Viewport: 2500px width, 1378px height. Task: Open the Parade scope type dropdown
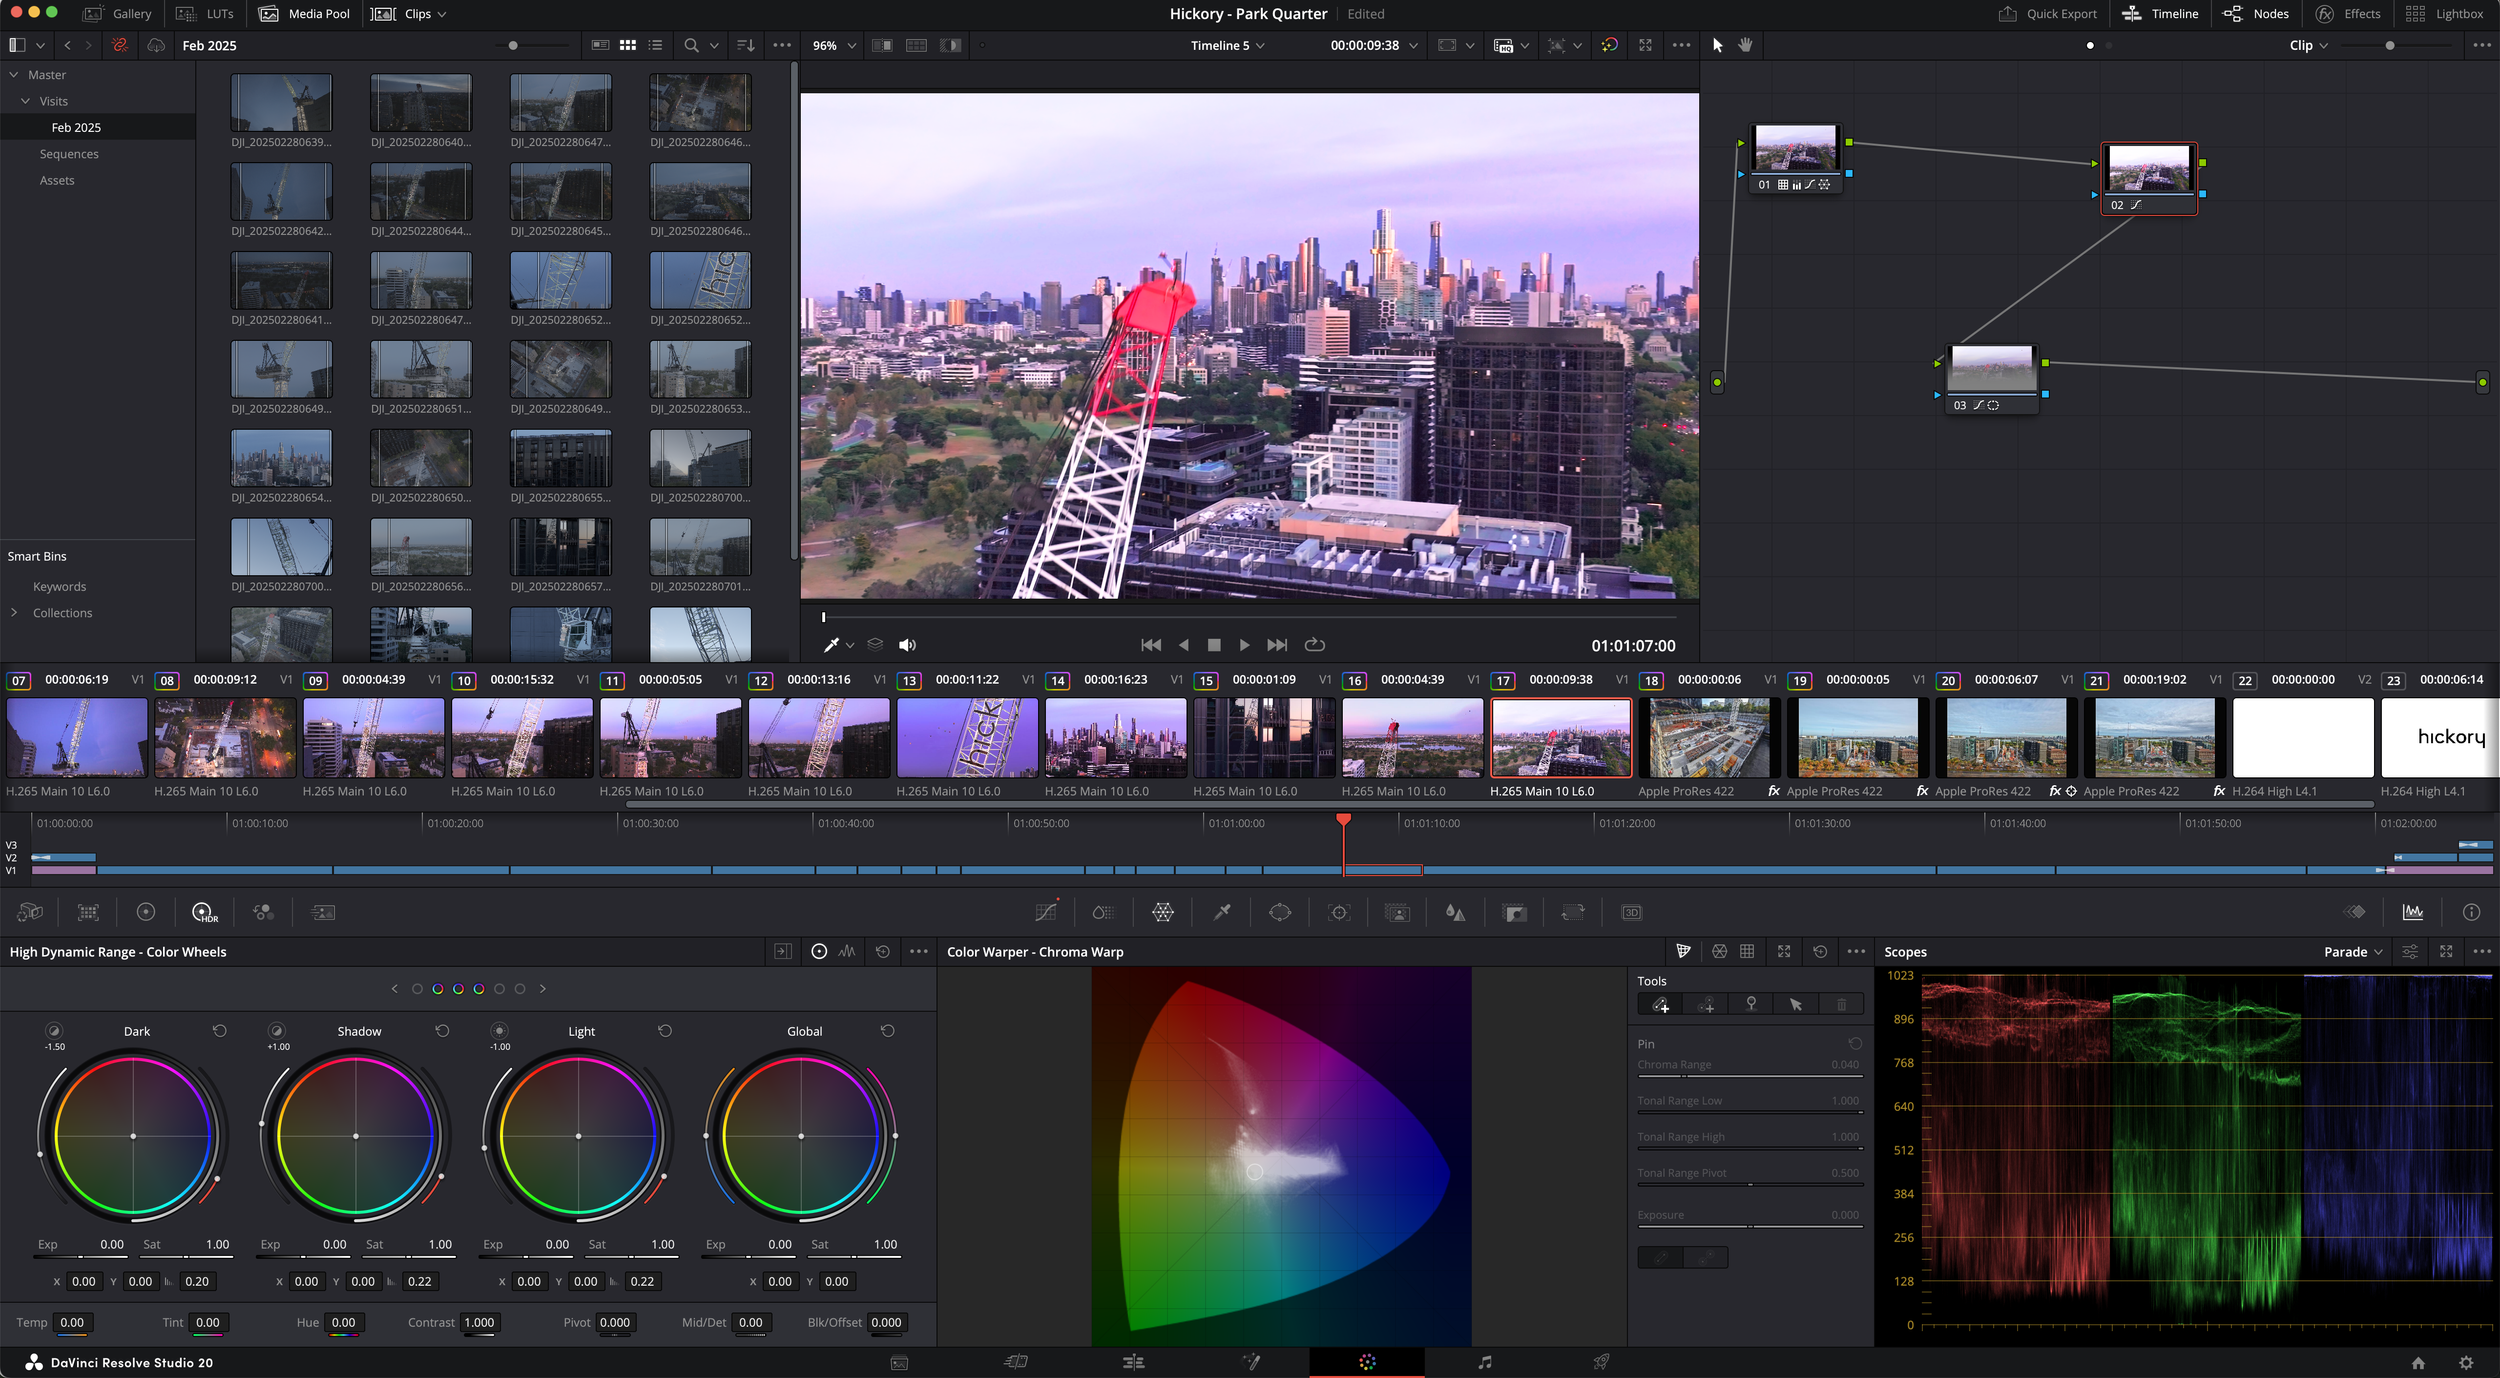tap(2353, 952)
